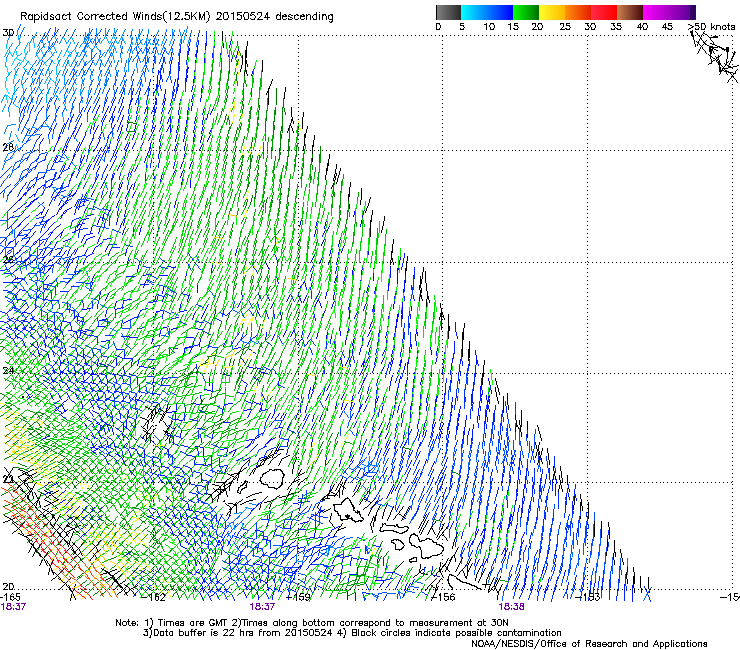Screen dimensions: 740x650
Task: Click the legend label '25'
Action: tap(565, 27)
